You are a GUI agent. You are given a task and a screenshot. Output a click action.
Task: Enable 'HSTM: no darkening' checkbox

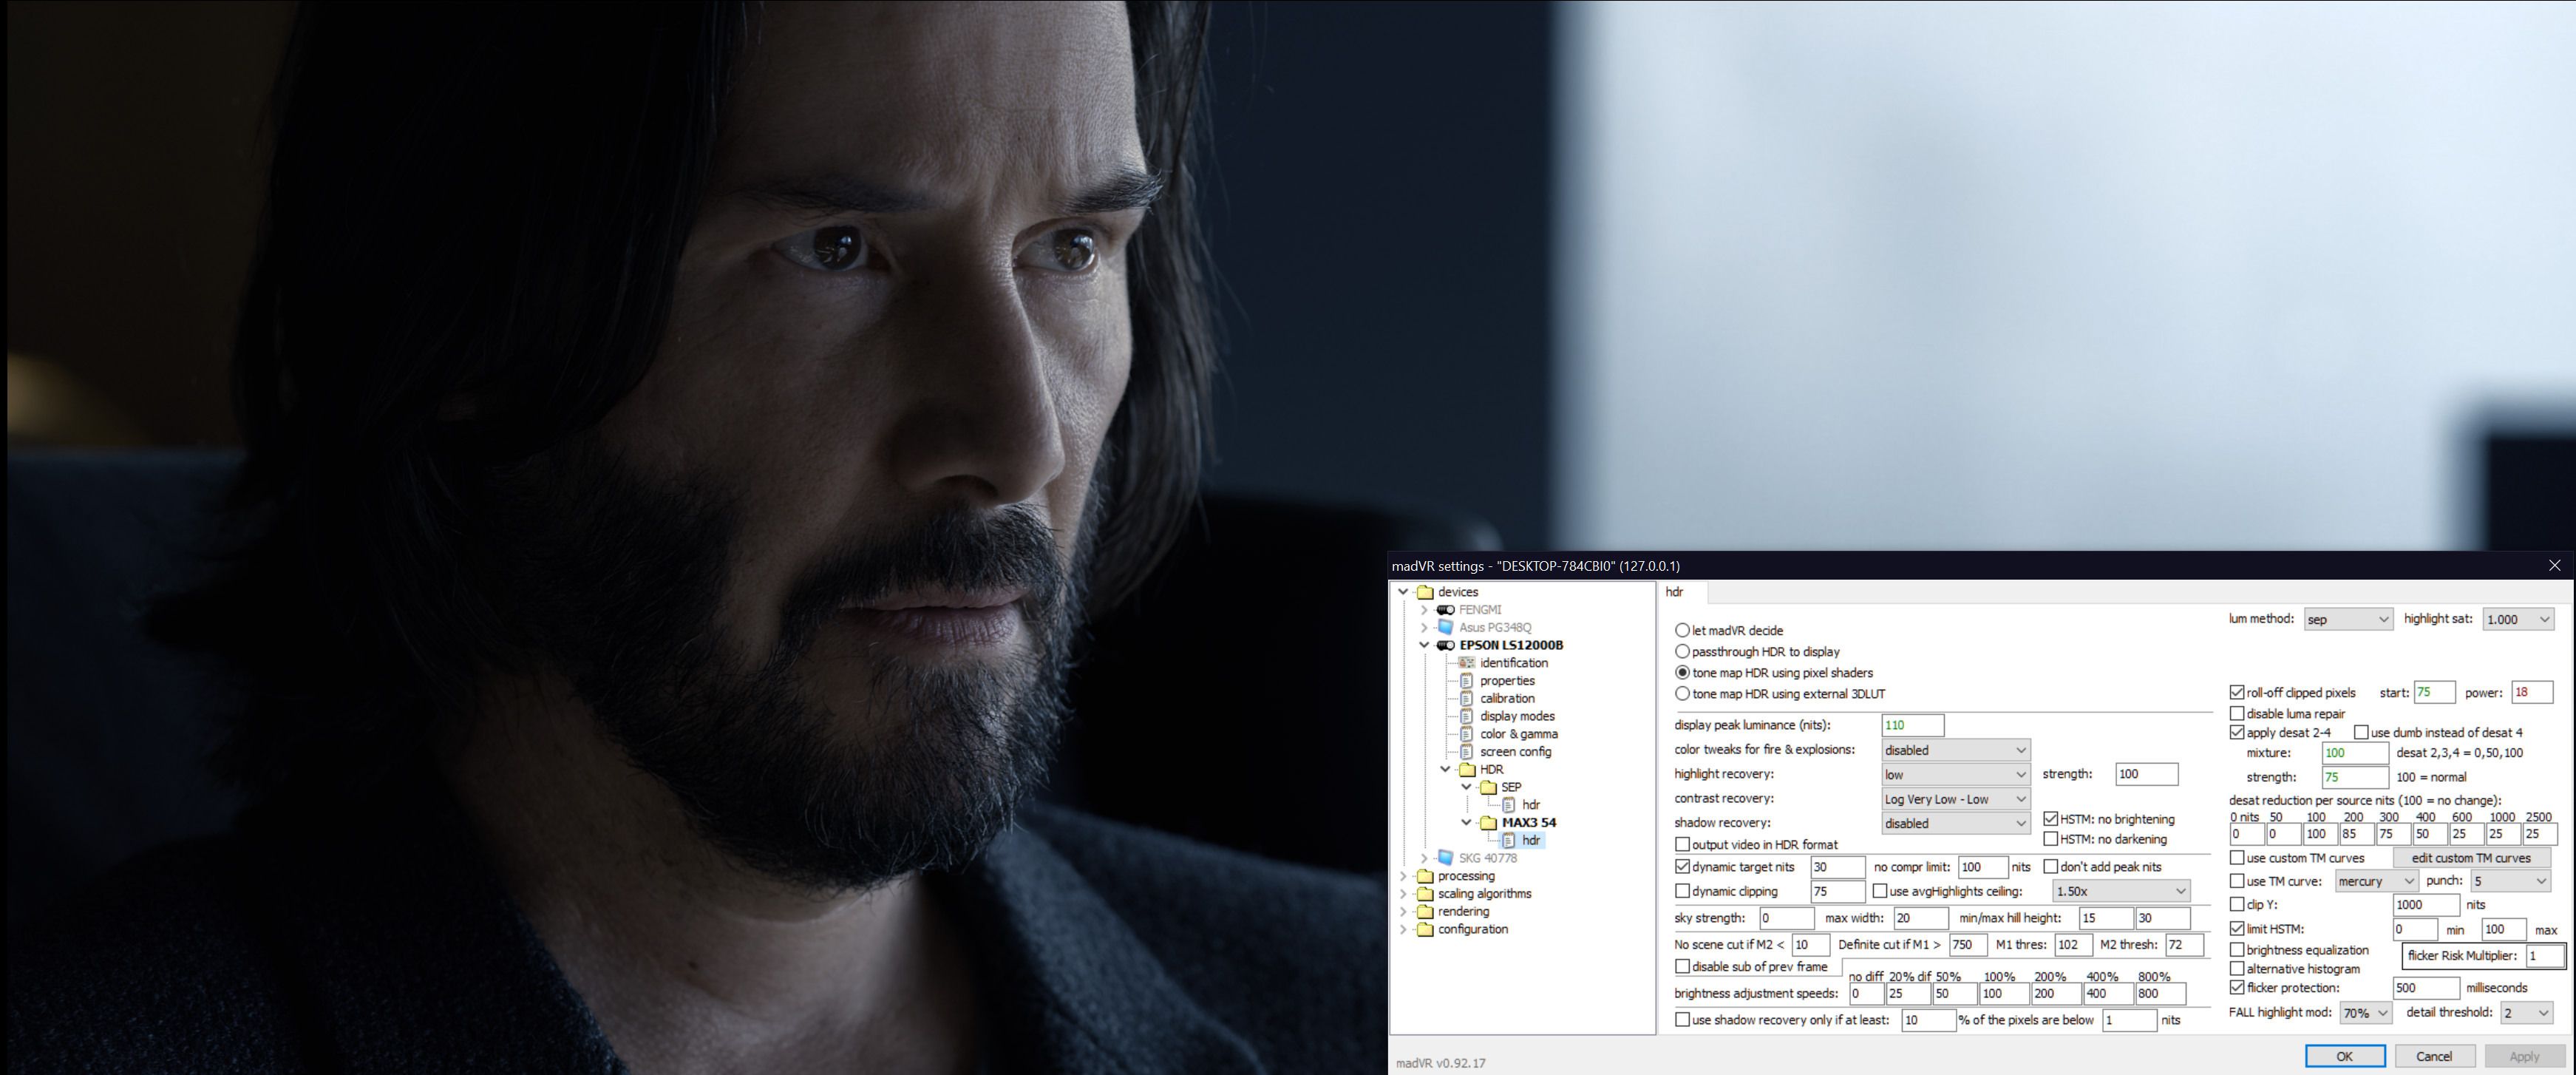pyautogui.click(x=2051, y=839)
